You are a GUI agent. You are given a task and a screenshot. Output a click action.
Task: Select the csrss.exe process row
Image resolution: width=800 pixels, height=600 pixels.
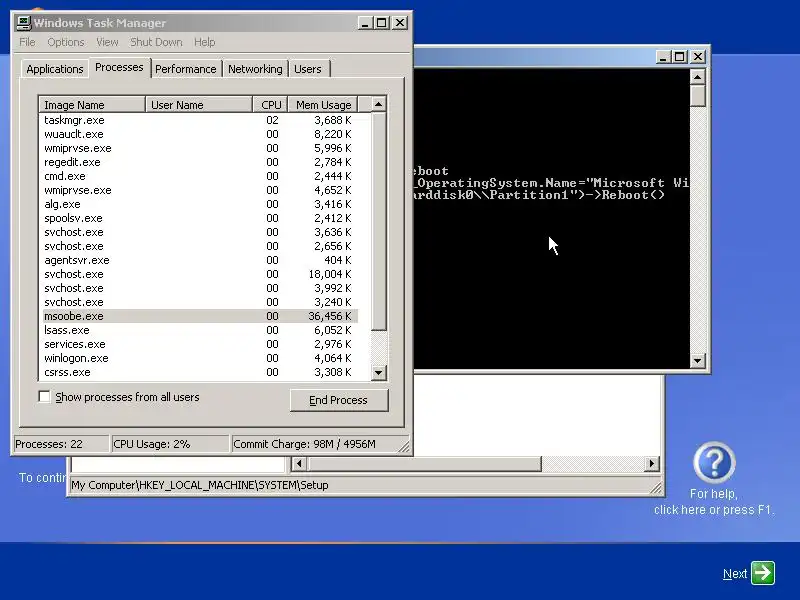pyautogui.click(x=200, y=372)
